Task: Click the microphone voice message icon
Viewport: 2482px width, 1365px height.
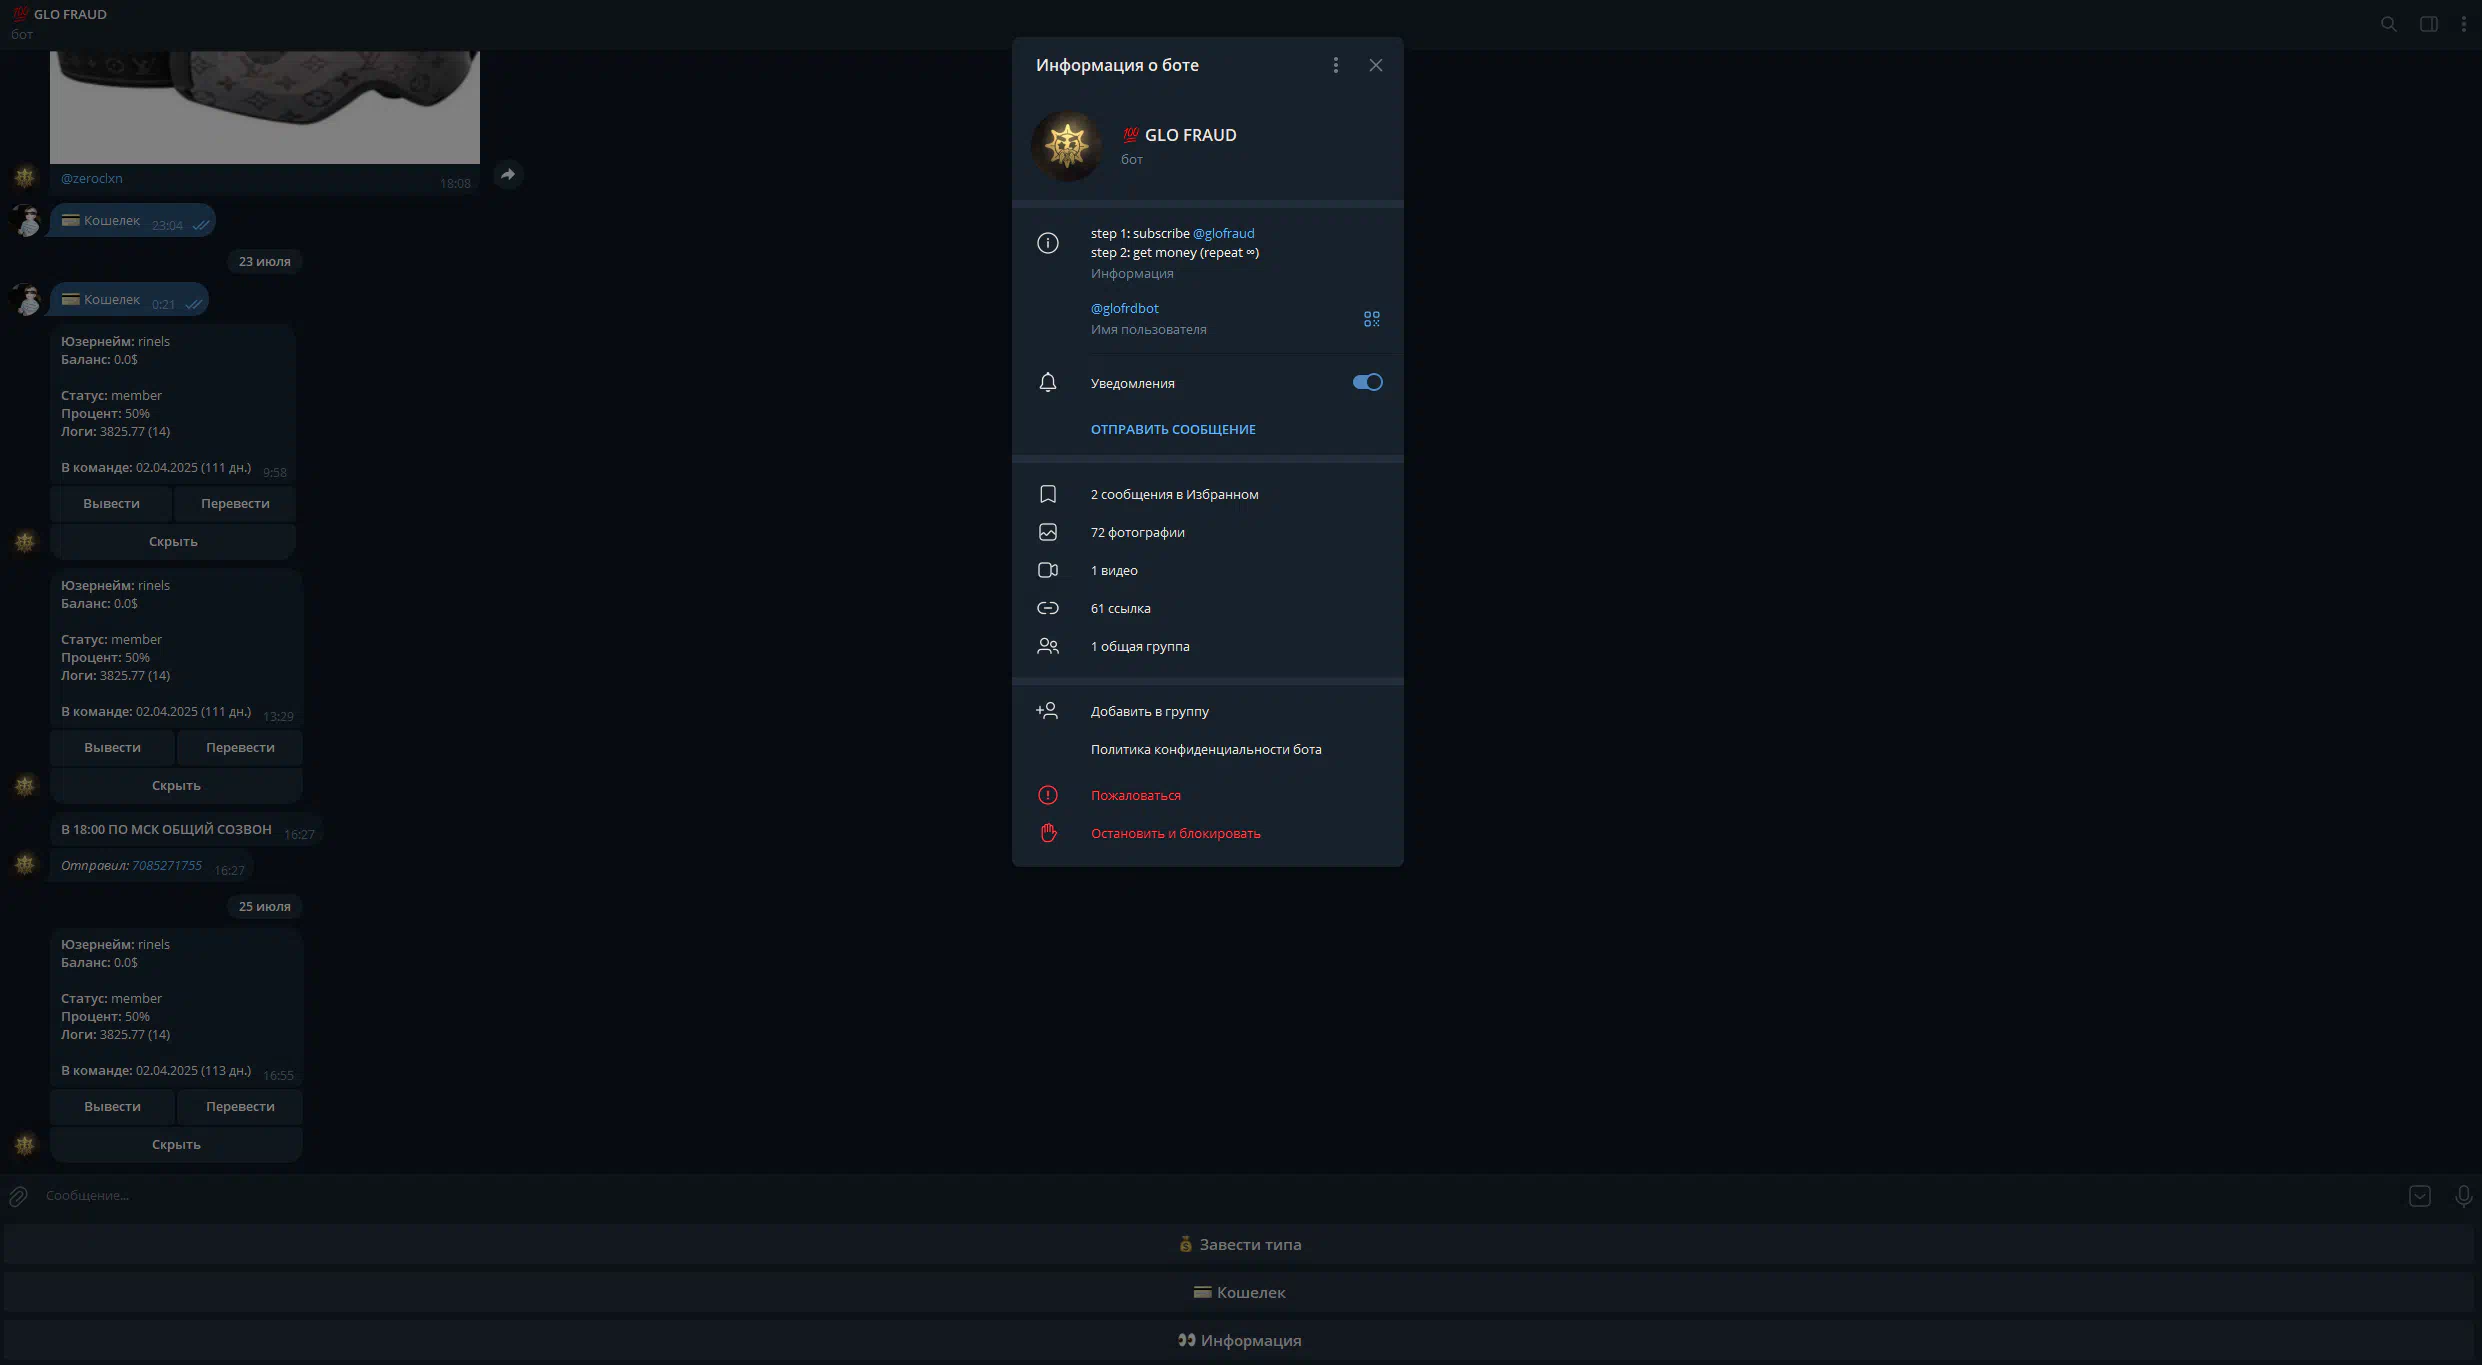Action: [x=2463, y=1196]
